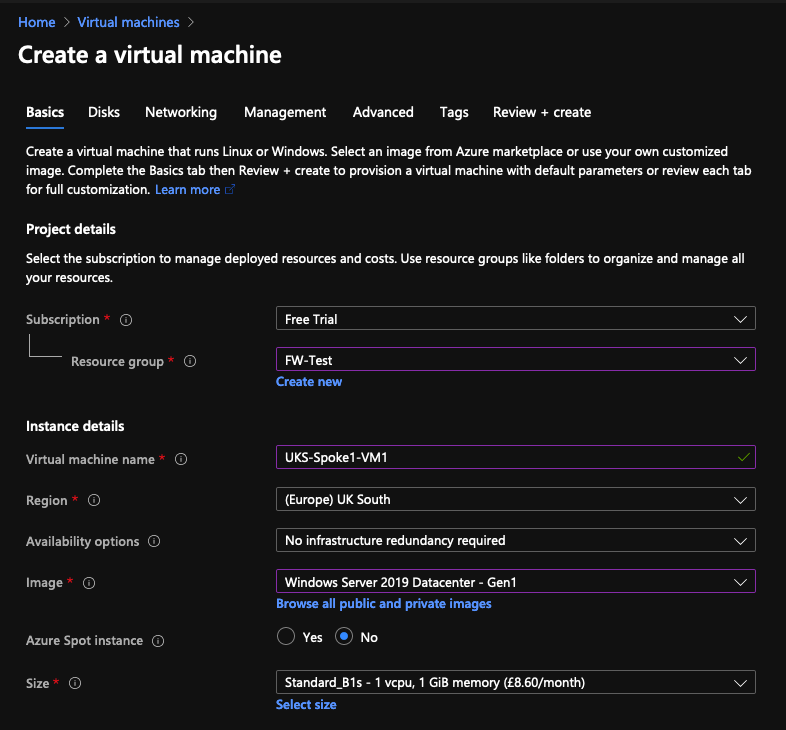Click the Resource group info icon

point(190,361)
